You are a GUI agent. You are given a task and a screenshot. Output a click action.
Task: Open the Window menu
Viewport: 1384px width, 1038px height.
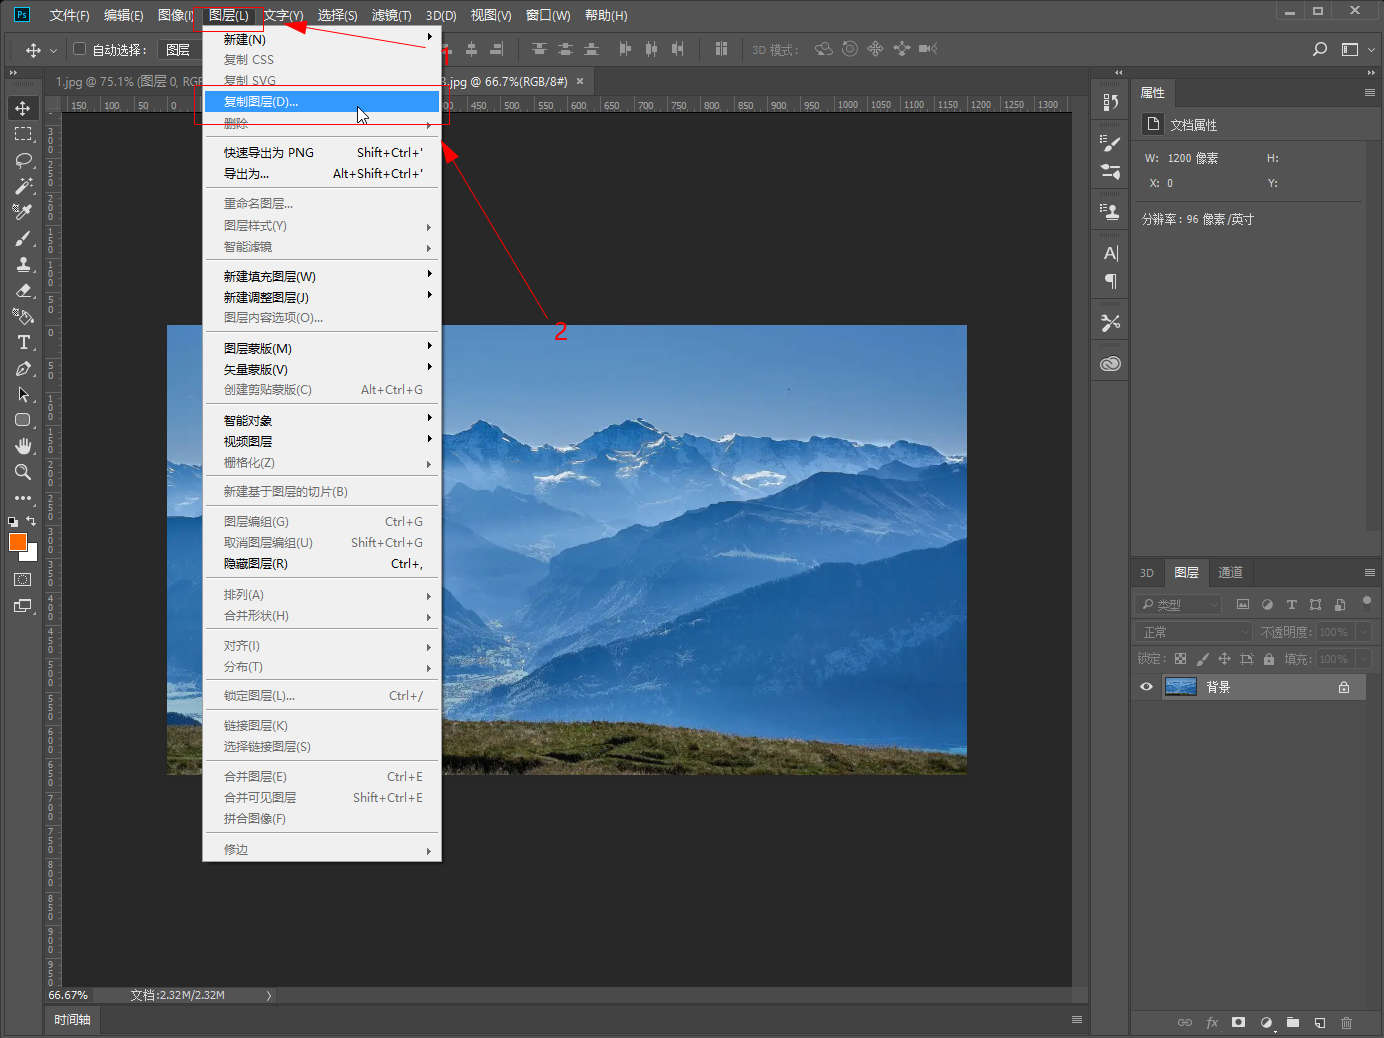[x=548, y=15]
